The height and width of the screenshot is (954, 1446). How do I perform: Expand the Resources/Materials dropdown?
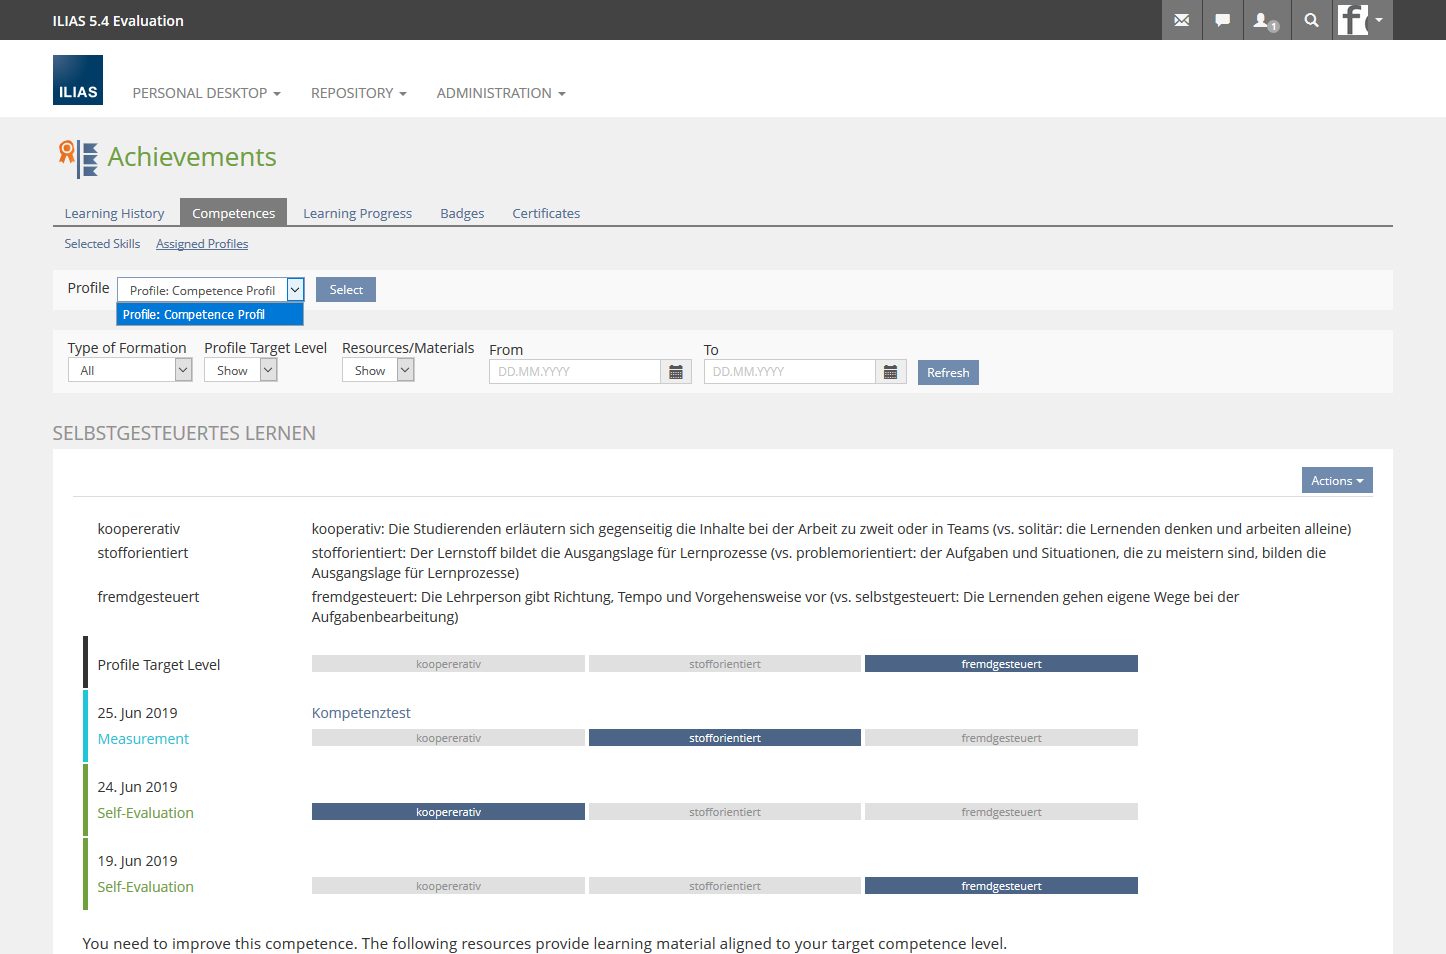(x=377, y=370)
